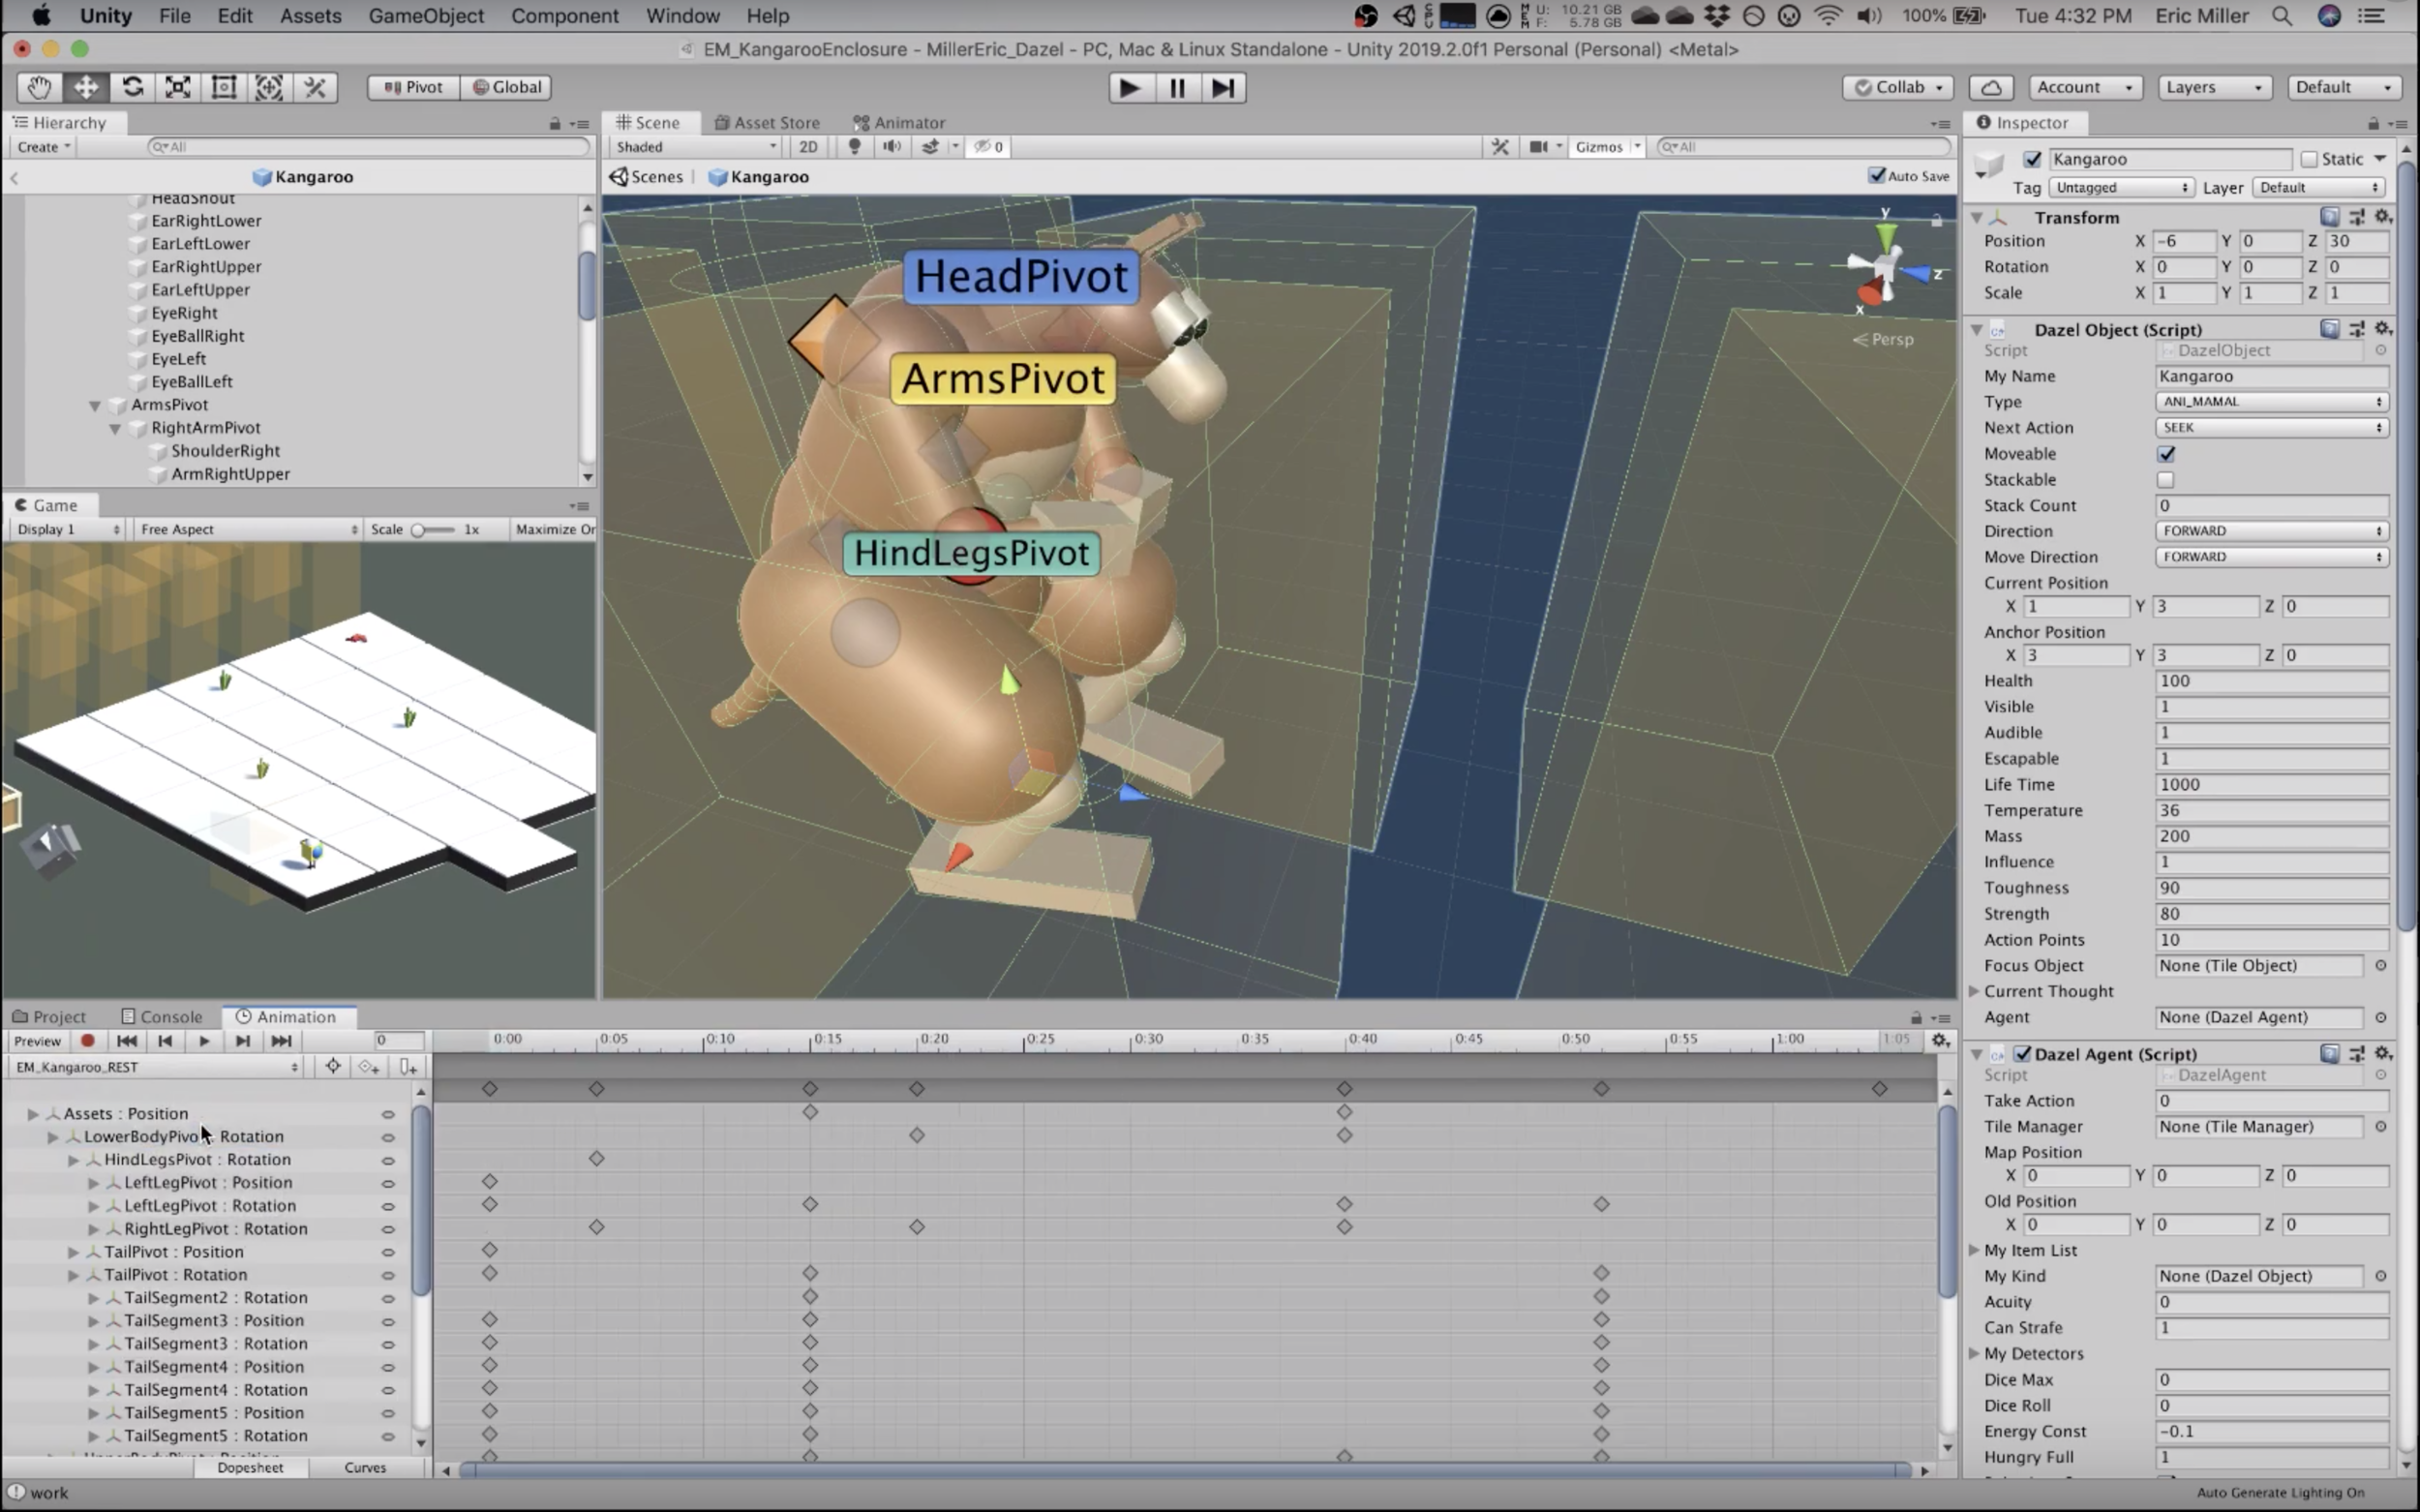Select the Rotate tool
The width and height of the screenshot is (2420, 1512).
coord(132,87)
